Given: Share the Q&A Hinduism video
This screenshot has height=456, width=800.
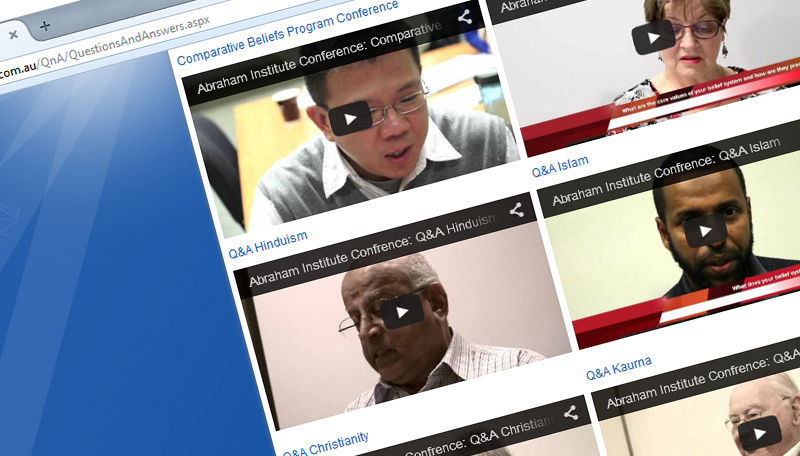Looking at the screenshot, I should coord(516,210).
